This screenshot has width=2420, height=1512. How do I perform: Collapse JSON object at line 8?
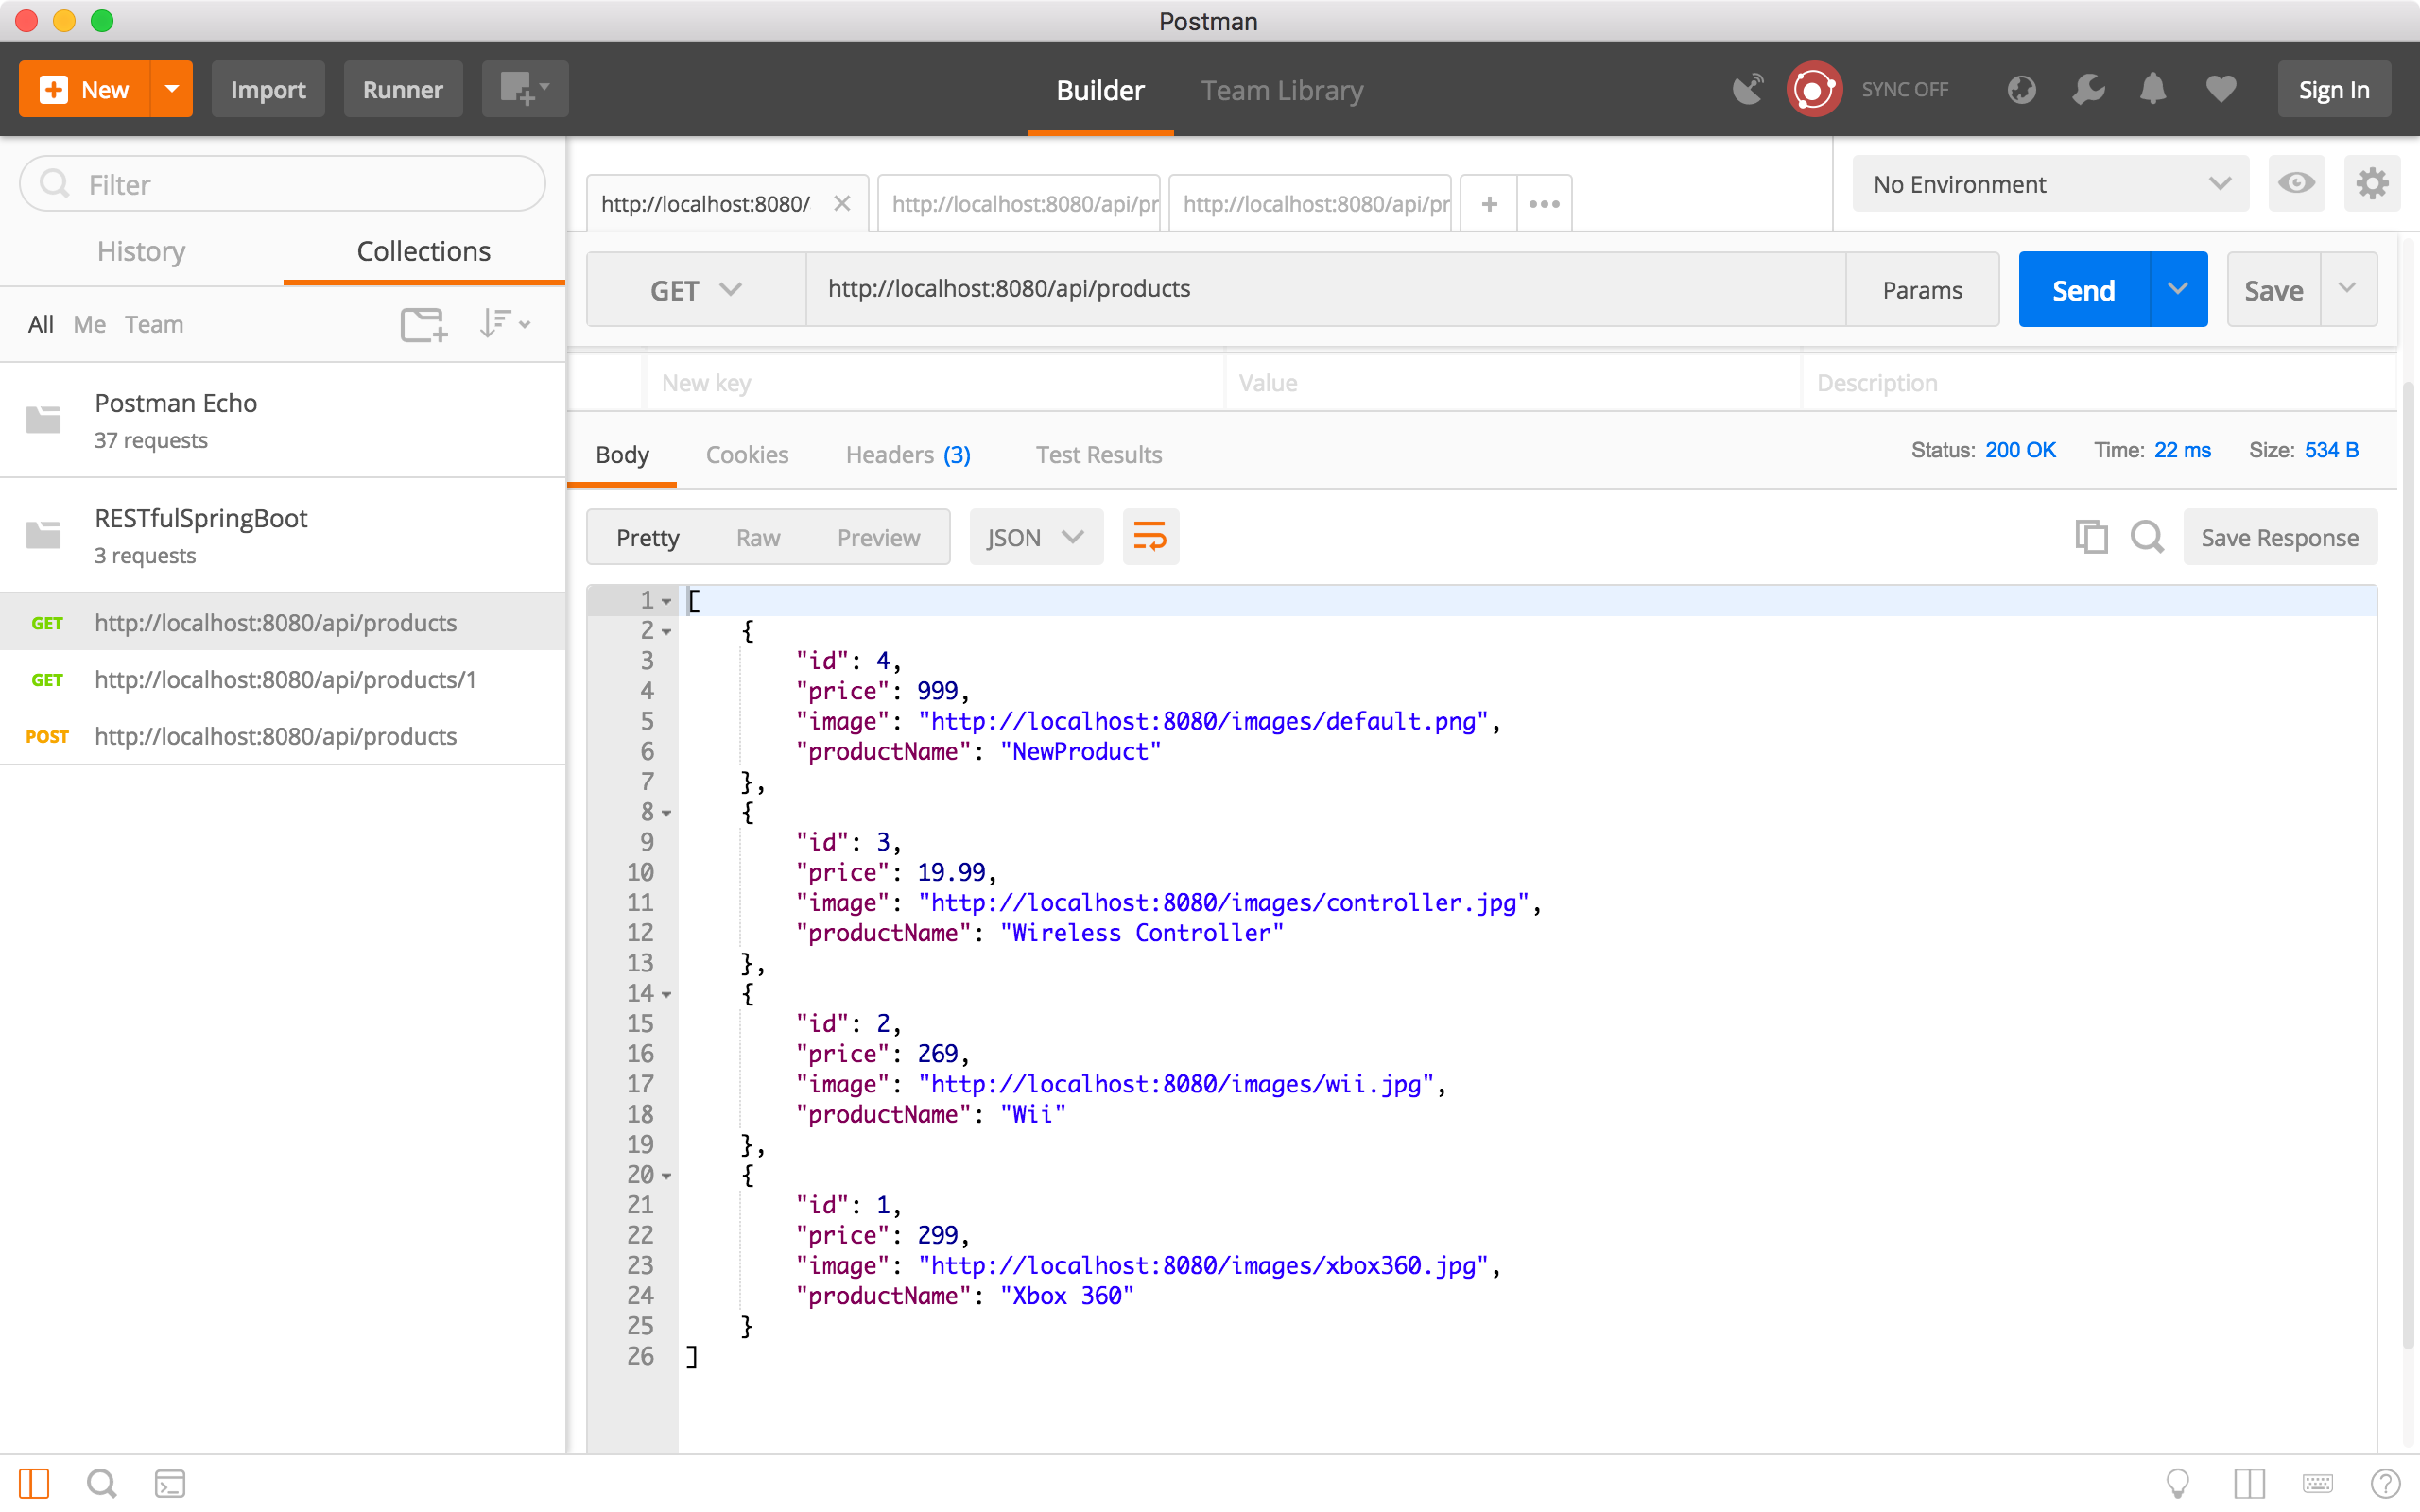coord(666,813)
